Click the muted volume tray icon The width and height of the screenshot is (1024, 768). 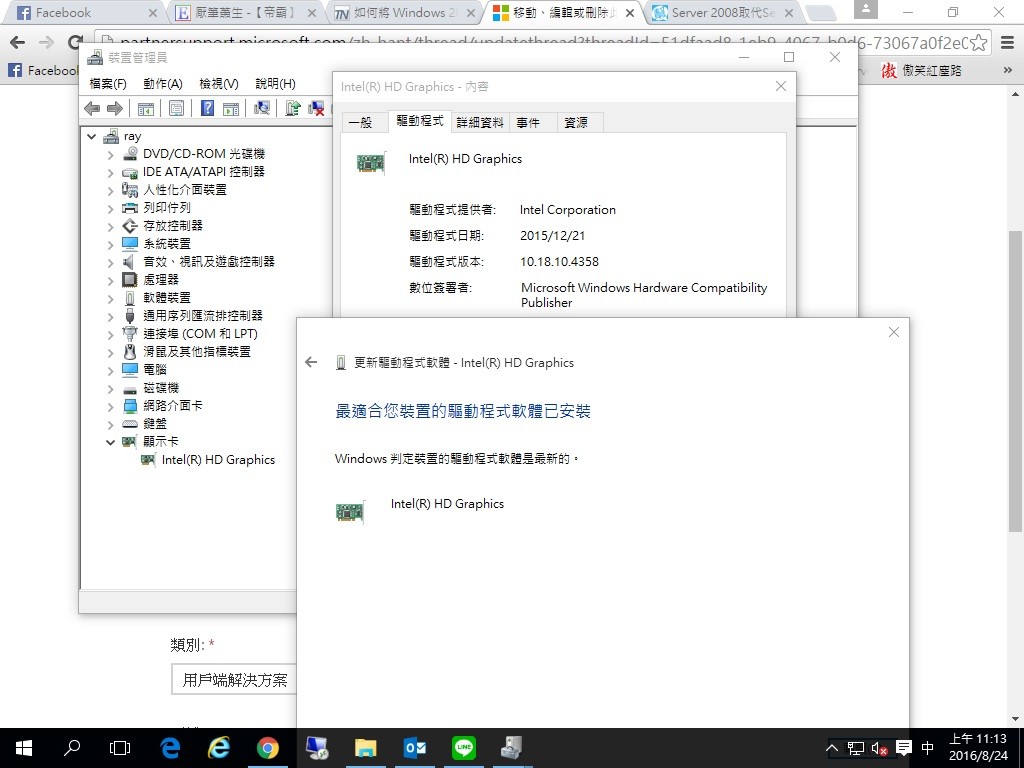(879, 748)
